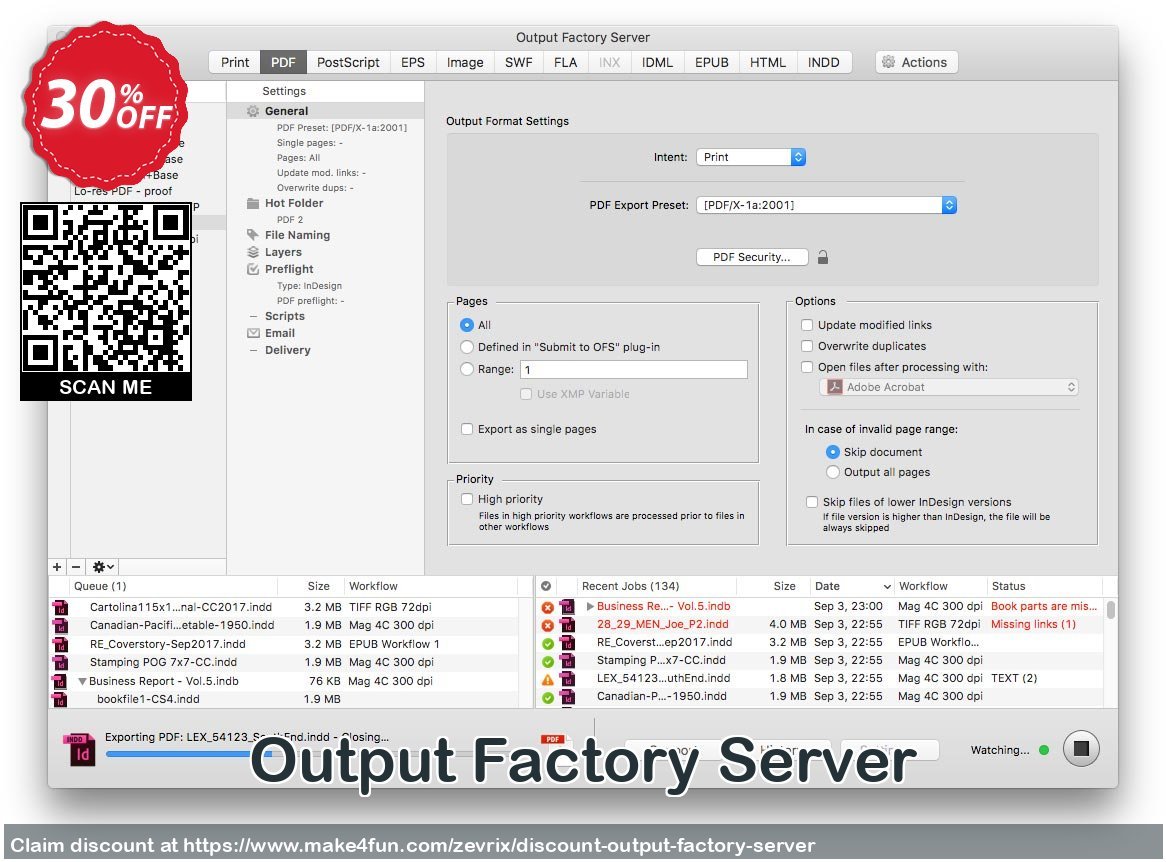Click the PDF Security lock icon
The image size is (1166, 862).
click(x=823, y=257)
